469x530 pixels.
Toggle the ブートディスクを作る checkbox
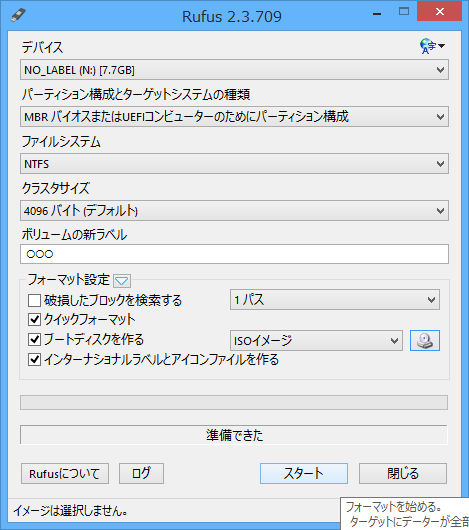pos(34,339)
